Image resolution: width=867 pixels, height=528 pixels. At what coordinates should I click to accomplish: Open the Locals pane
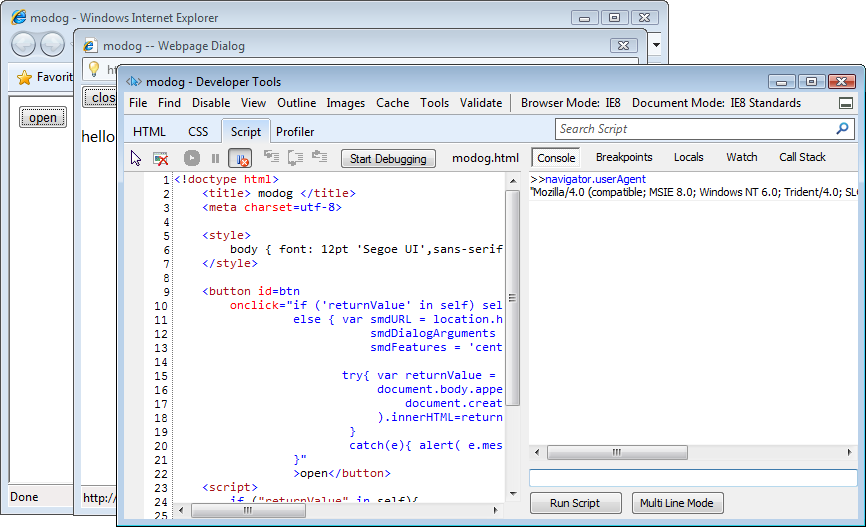688,157
